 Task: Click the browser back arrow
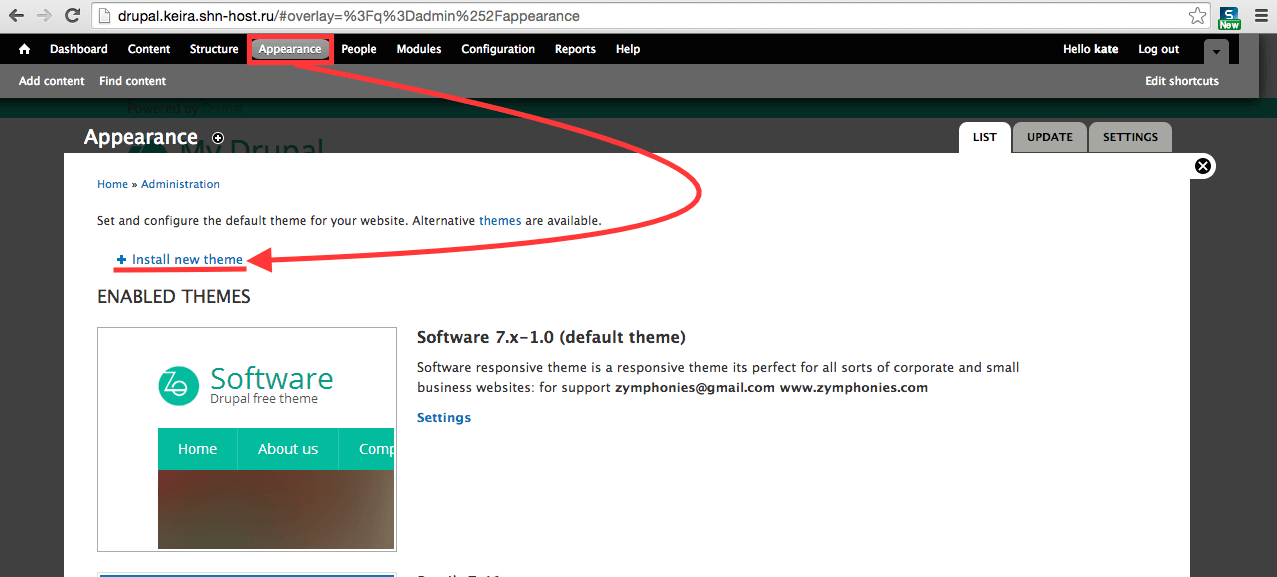[x=17, y=16]
